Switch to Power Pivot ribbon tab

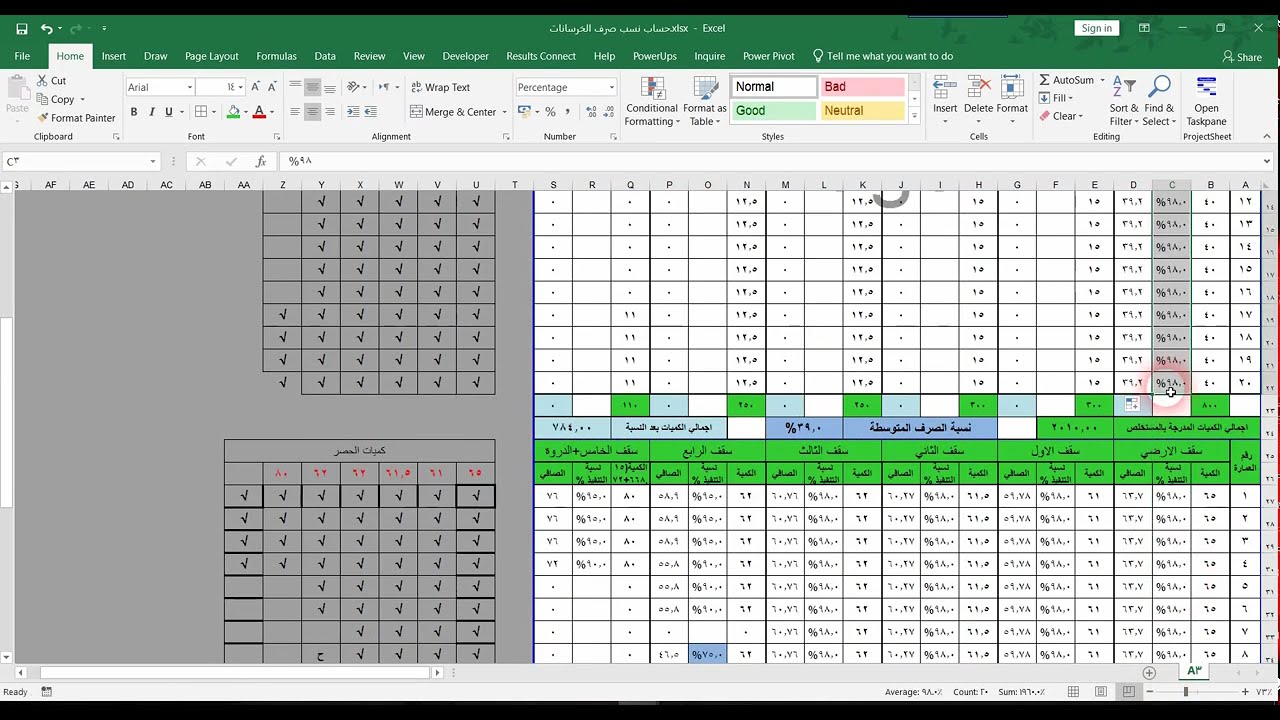769,56
